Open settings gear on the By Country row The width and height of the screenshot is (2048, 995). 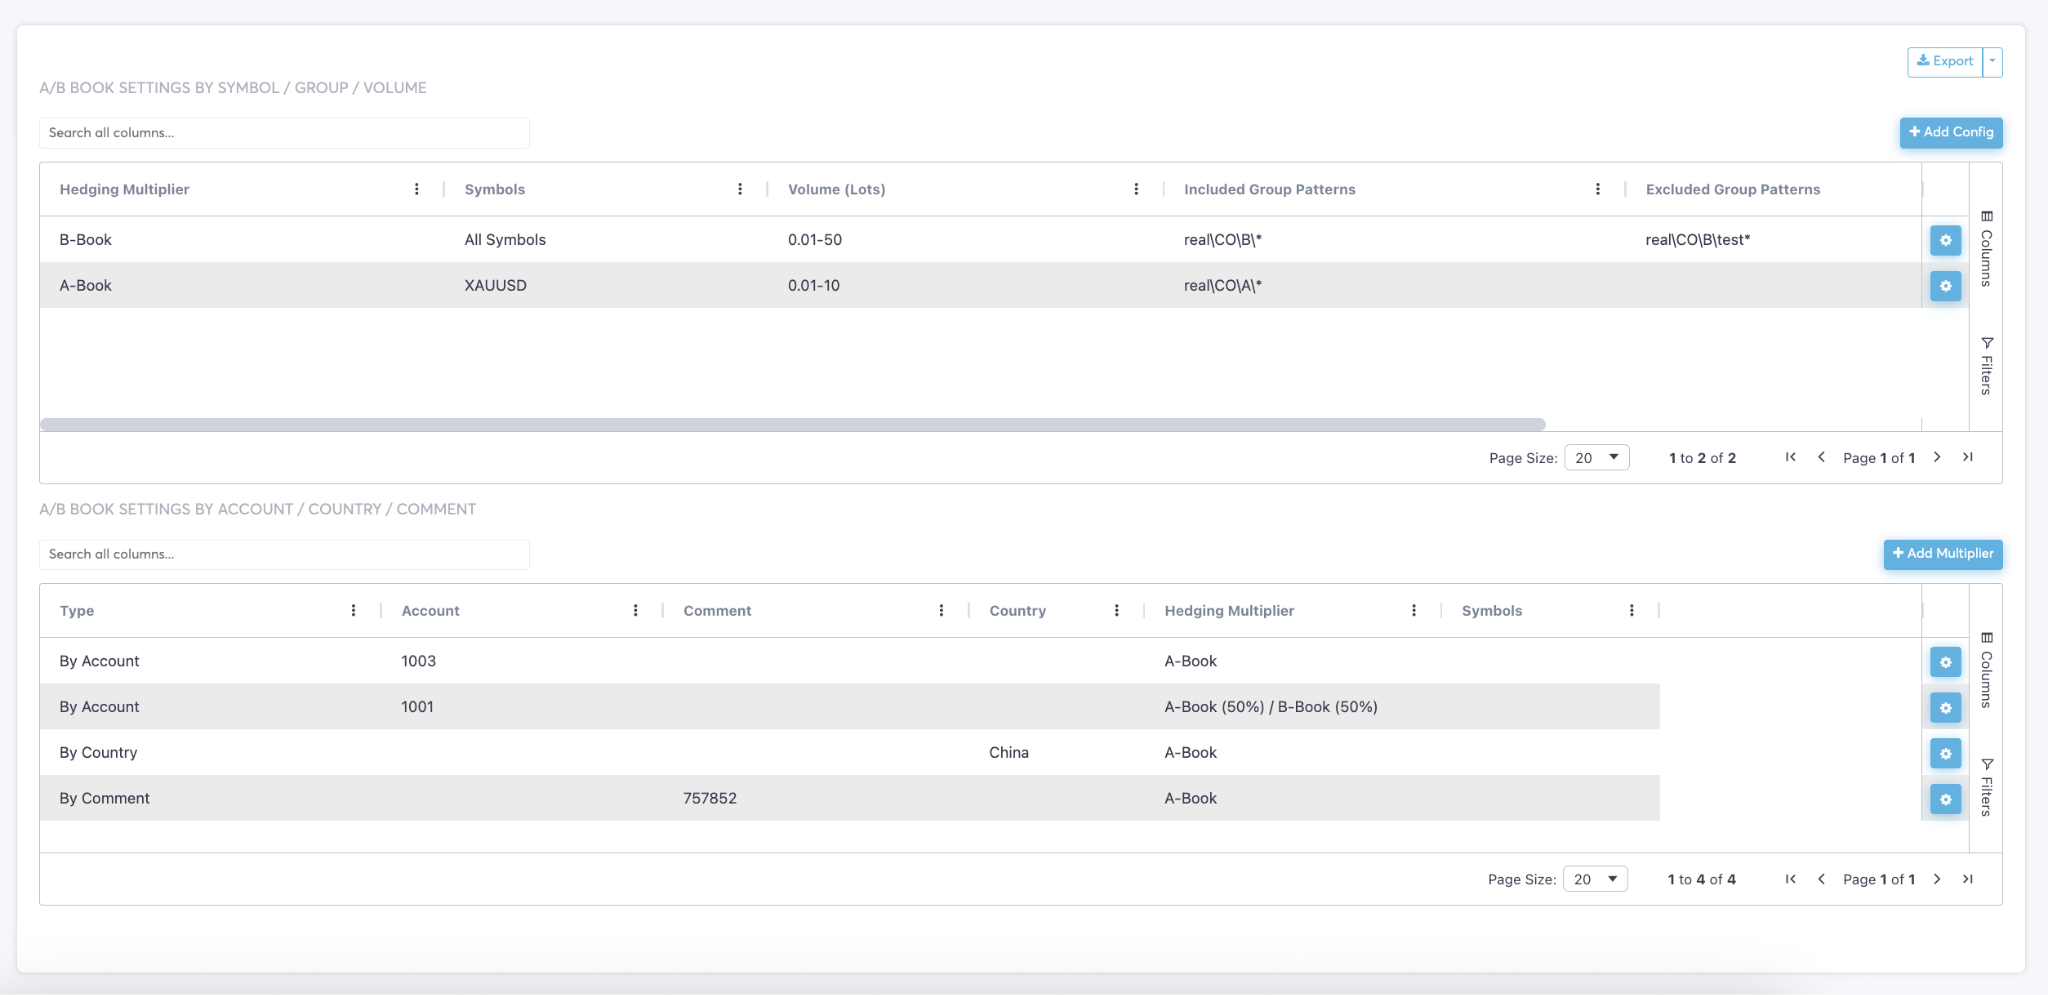[x=1944, y=753]
